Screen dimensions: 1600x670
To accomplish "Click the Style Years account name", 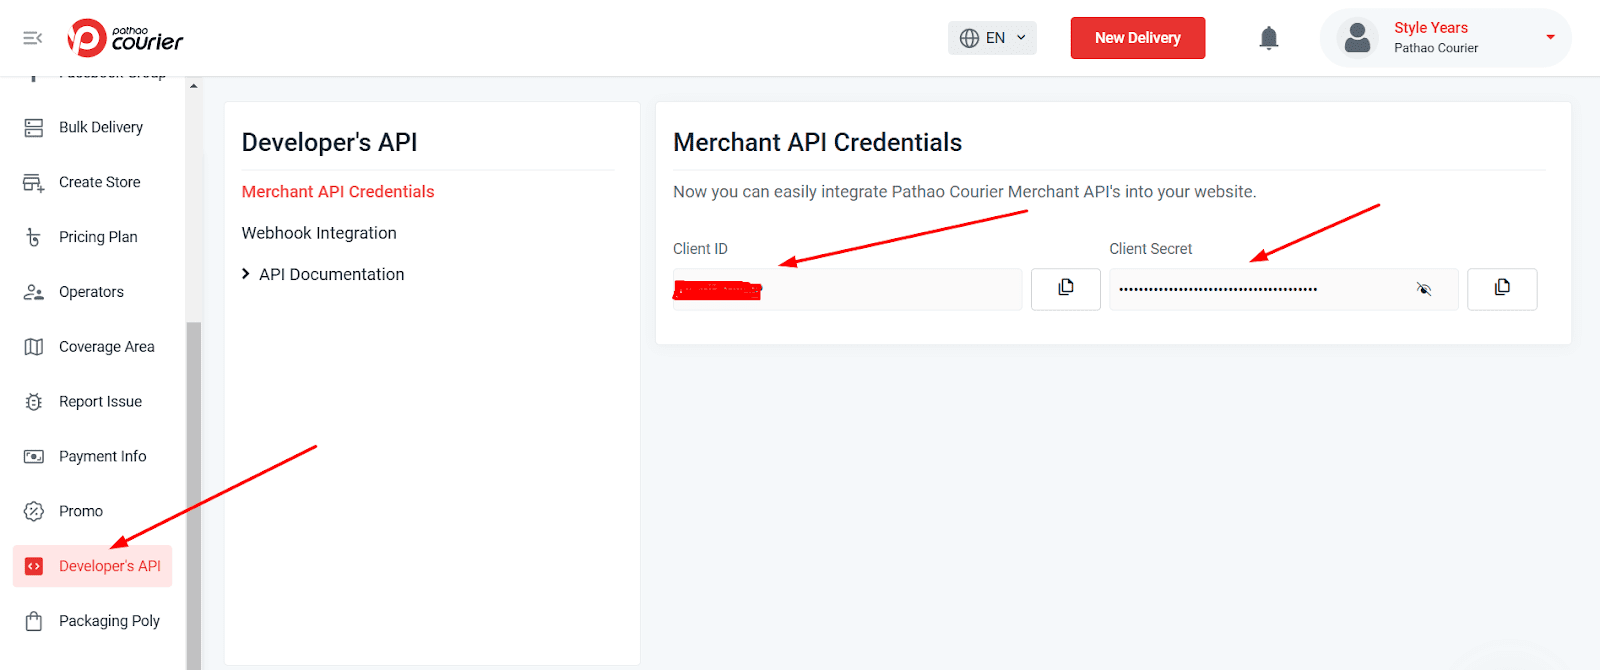I will pos(1431,28).
